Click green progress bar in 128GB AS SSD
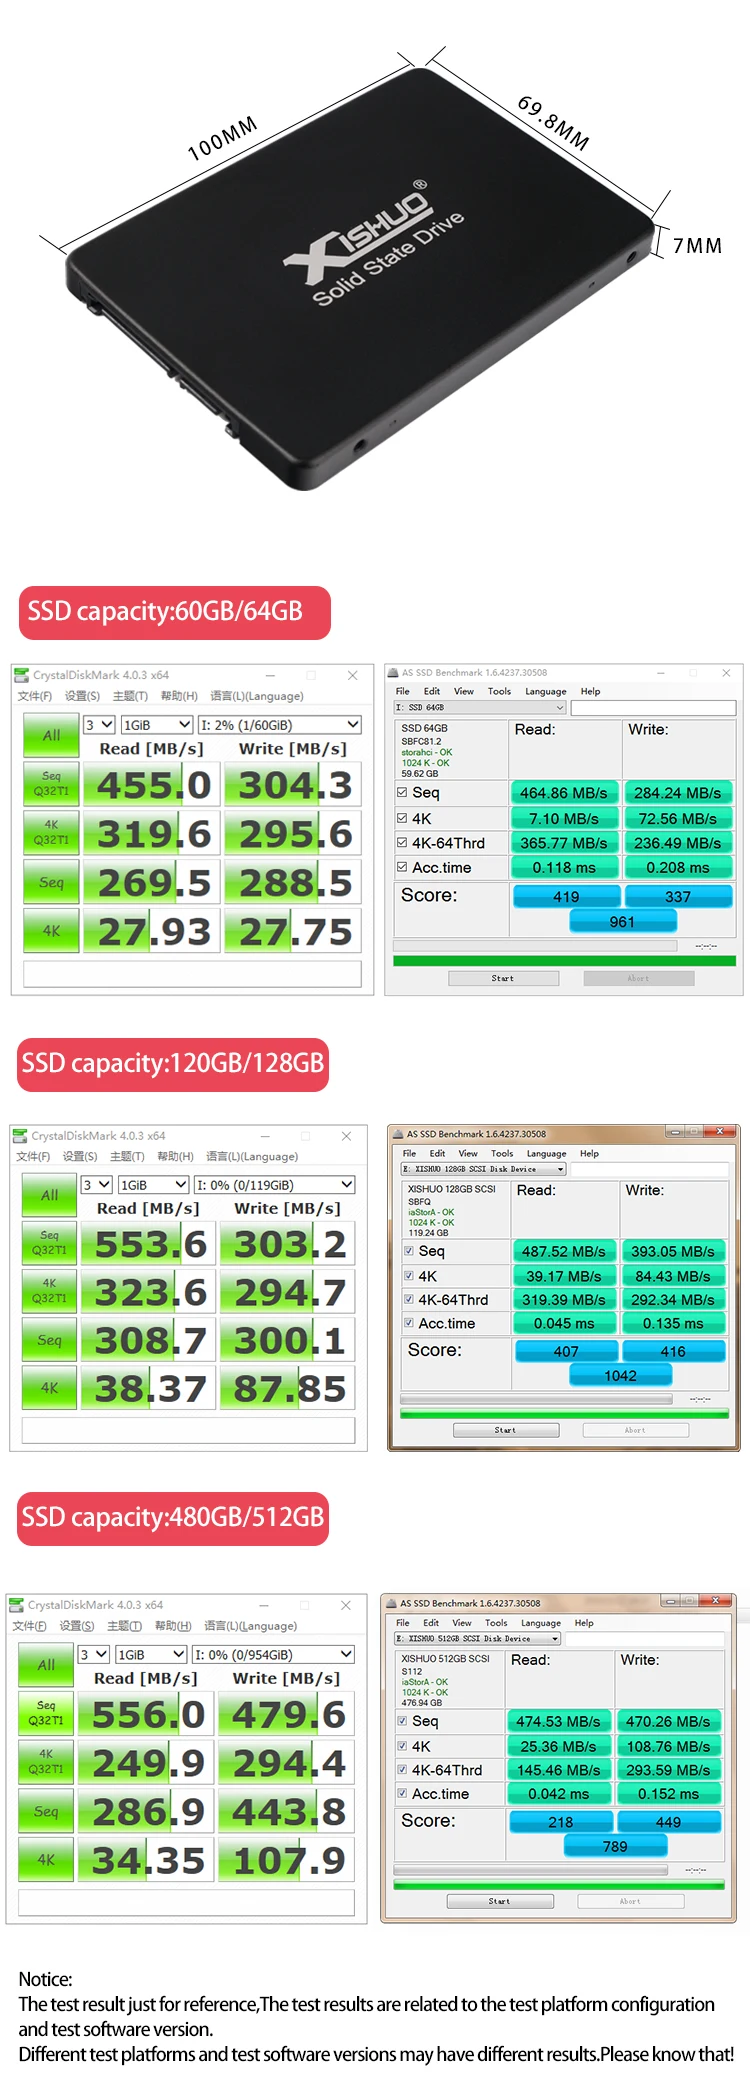This screenshot has height=2100, width=750. (564, 1414)
